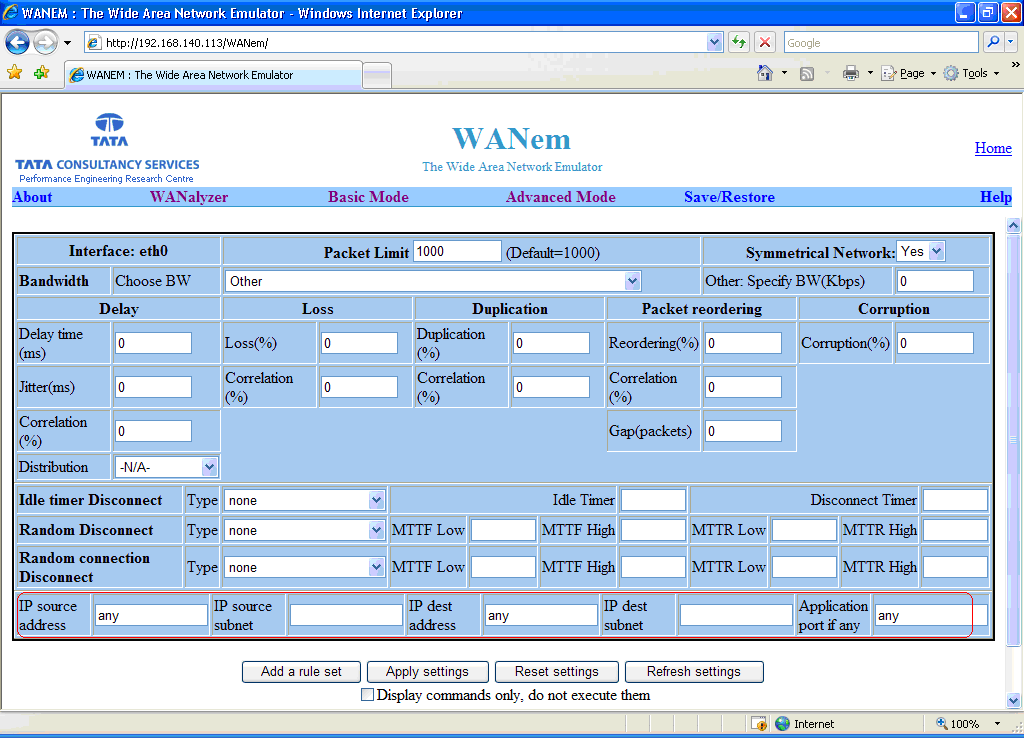Screen dimensions: 1024x738
Task: Go forward with the browser Forward arrow
Action: point(45,43)
